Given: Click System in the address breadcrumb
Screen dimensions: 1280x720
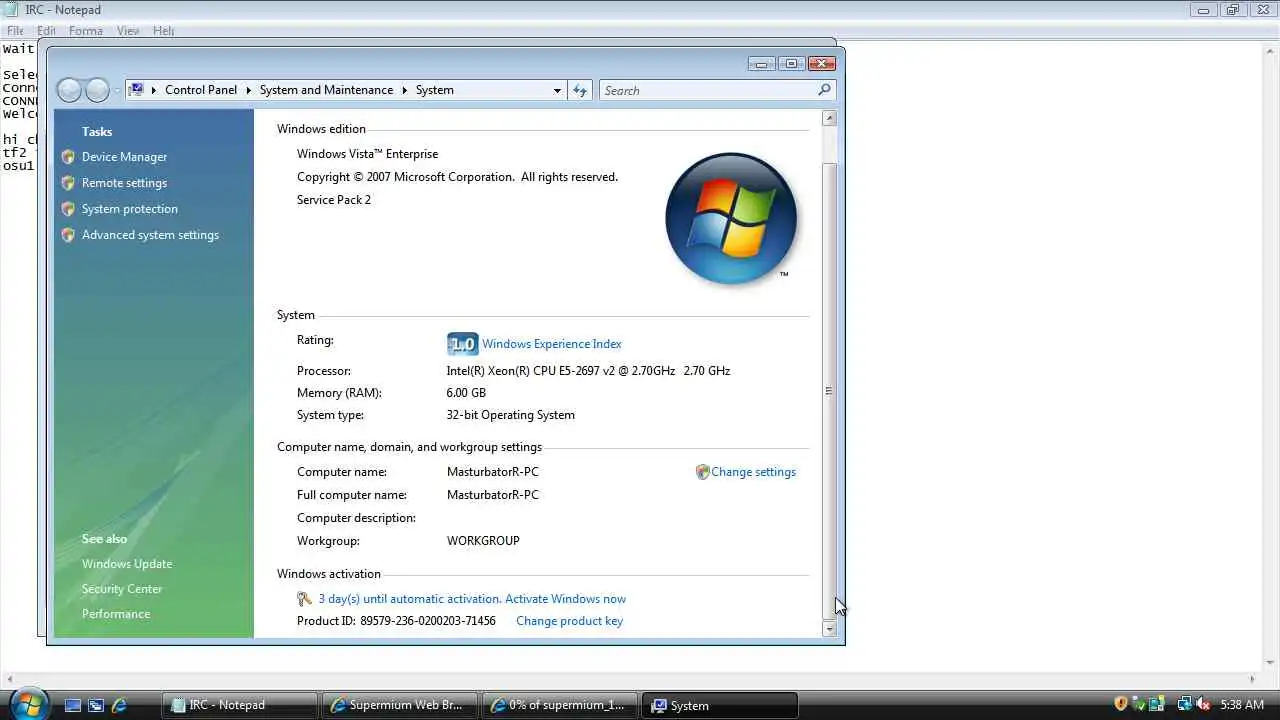Looking at the screenshot, I should point(434,90).
